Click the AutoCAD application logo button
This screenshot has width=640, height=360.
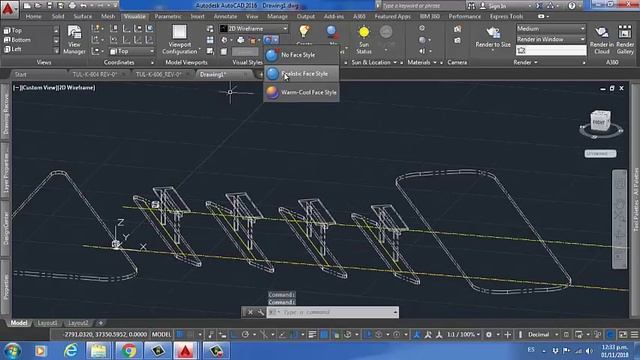tap(9, 9)
